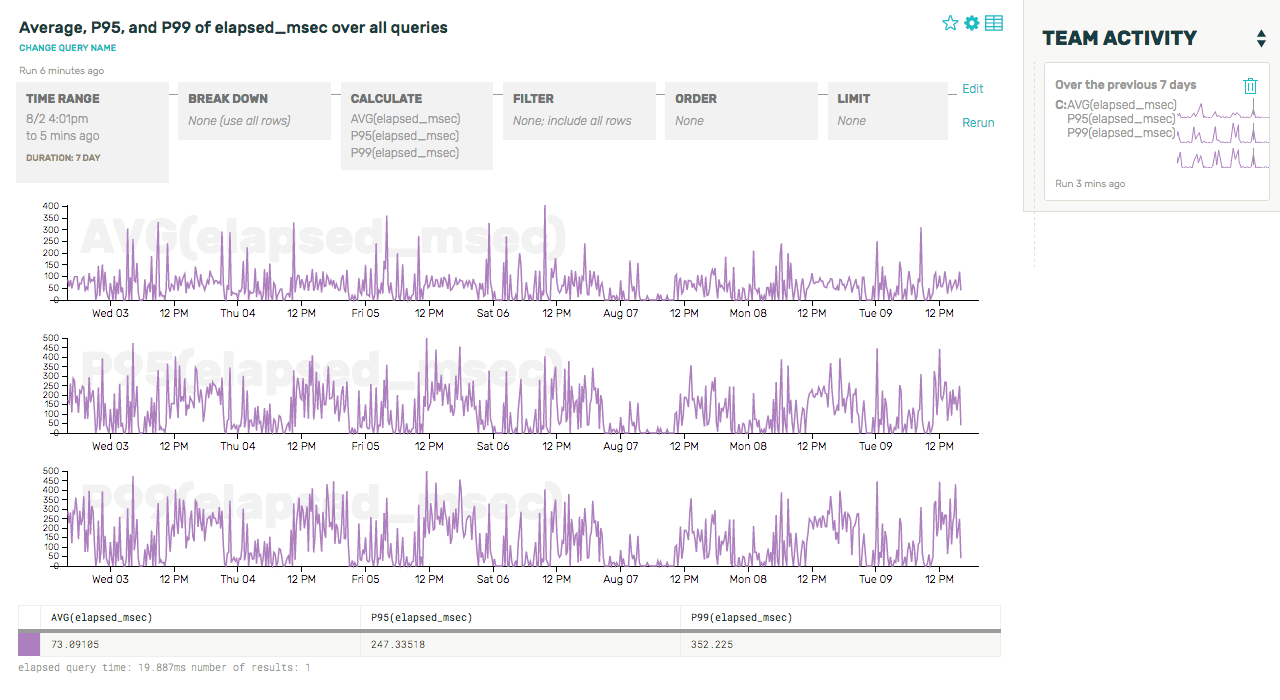Open the query settings gear
Viewport: 1280px width, 700px height.
(x=970, y=22)
